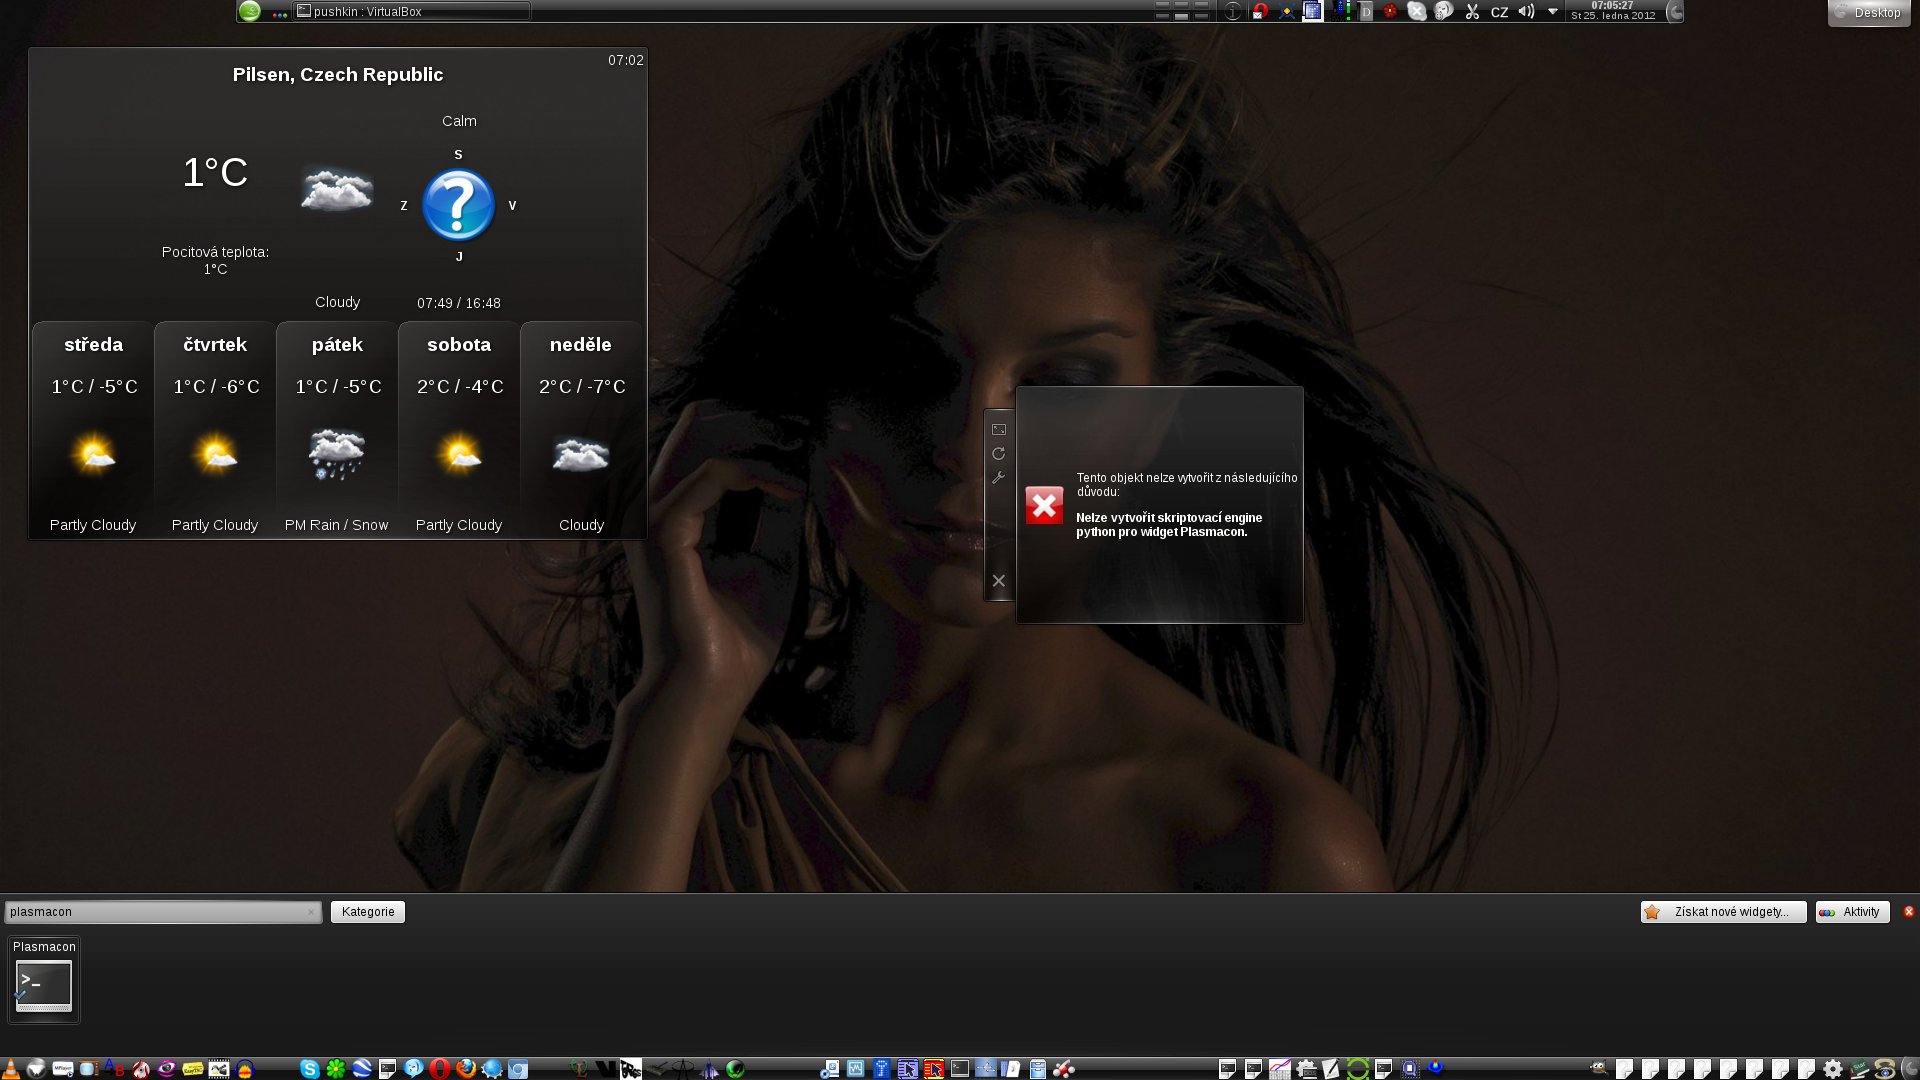Select pushkin : VirtualBox taskbar entry
The image size is (1920, 1080).
410,12
